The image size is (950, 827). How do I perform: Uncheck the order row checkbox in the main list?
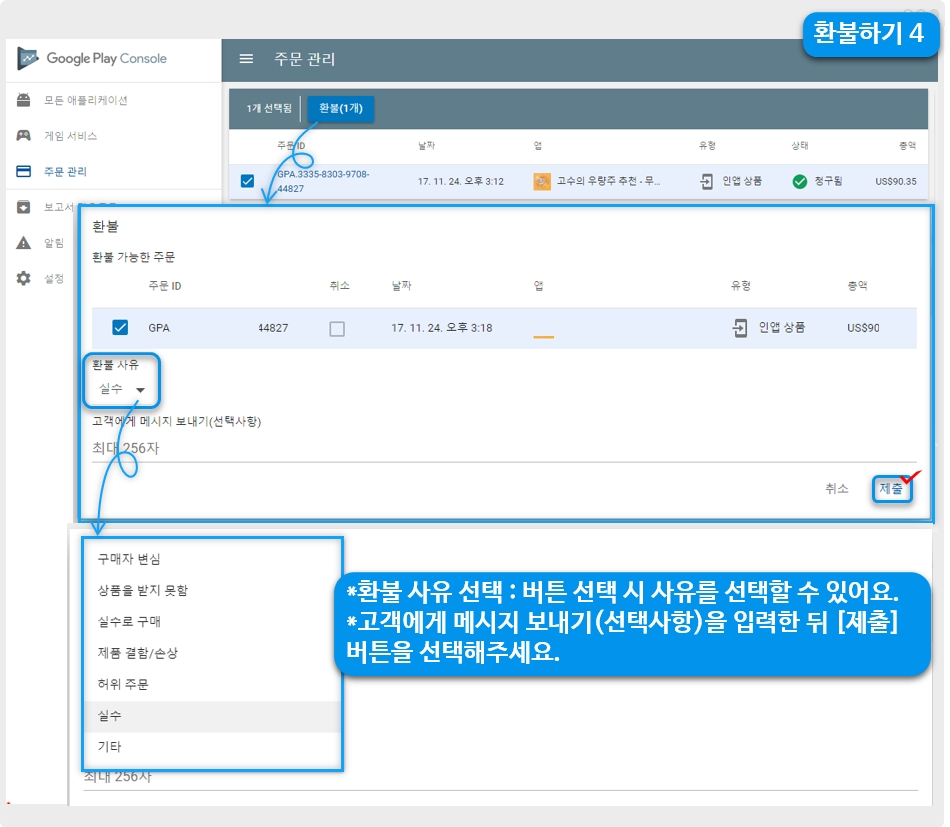tap(247, 182)
